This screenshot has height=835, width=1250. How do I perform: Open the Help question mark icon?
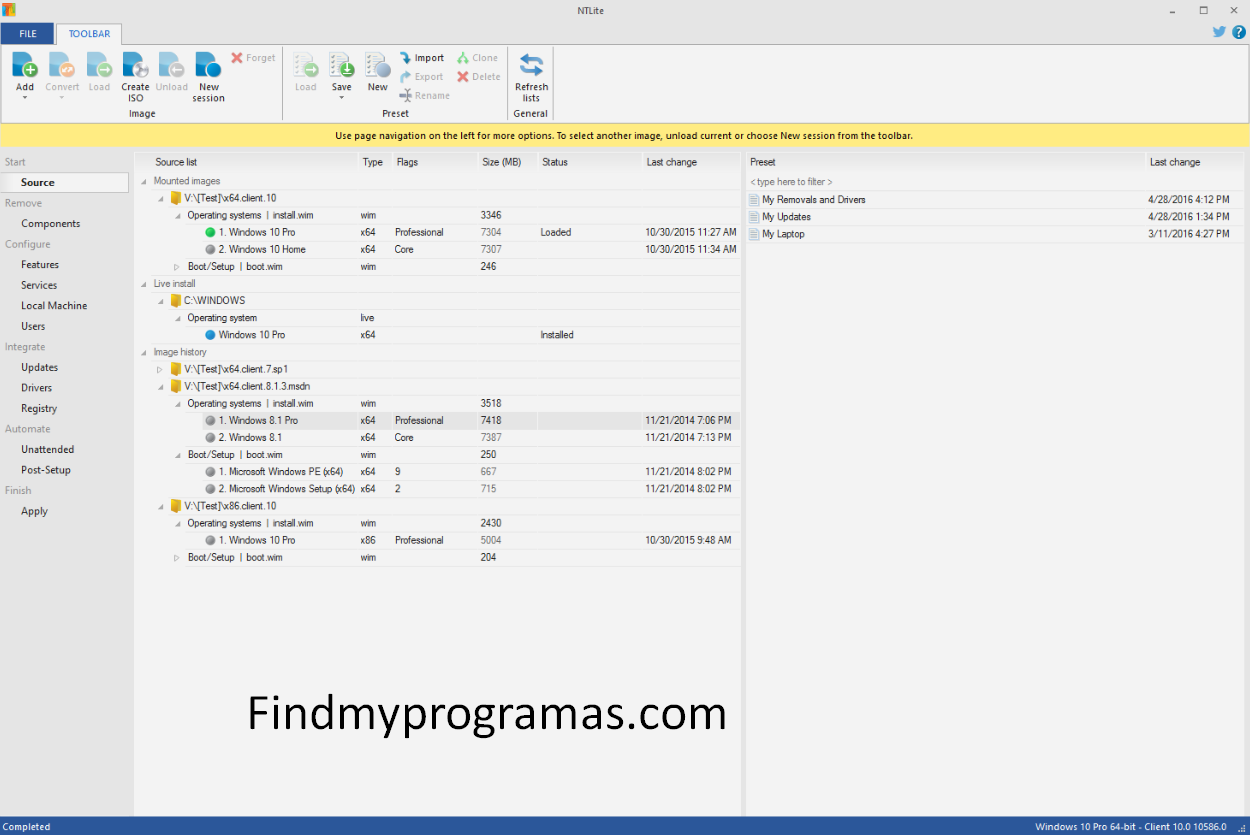[x=1239, y=32]
